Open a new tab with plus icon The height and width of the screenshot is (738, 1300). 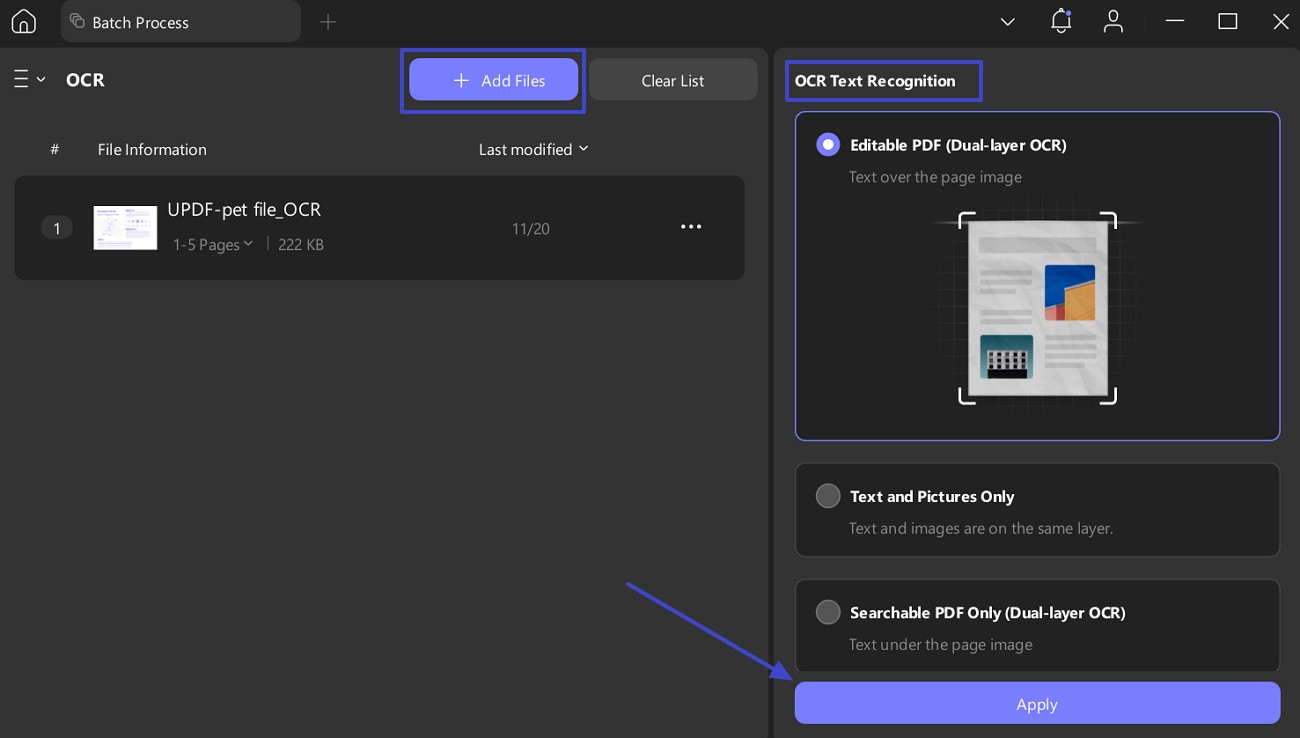328,21
